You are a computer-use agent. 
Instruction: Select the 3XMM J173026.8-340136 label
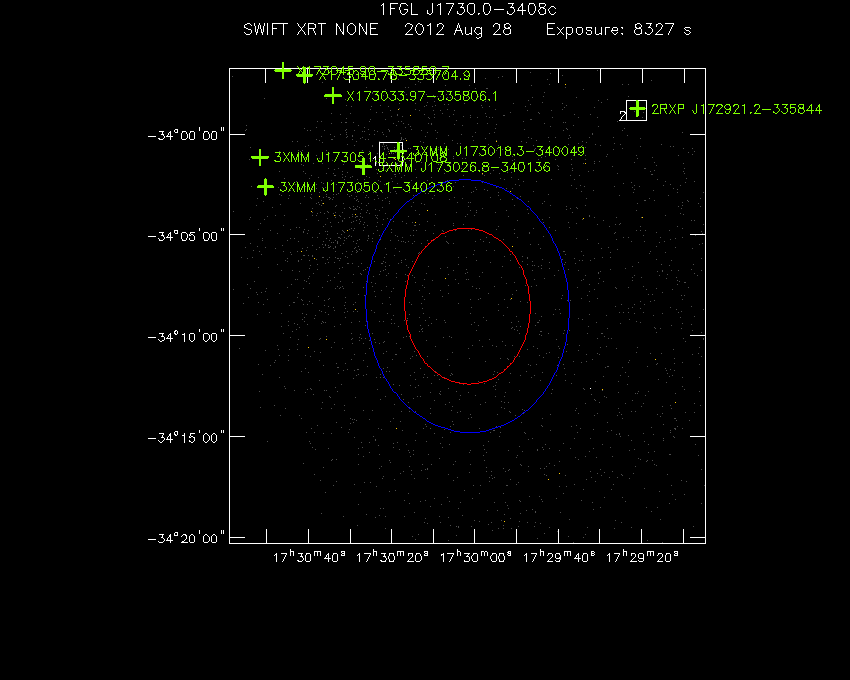(x=464, y=167)
